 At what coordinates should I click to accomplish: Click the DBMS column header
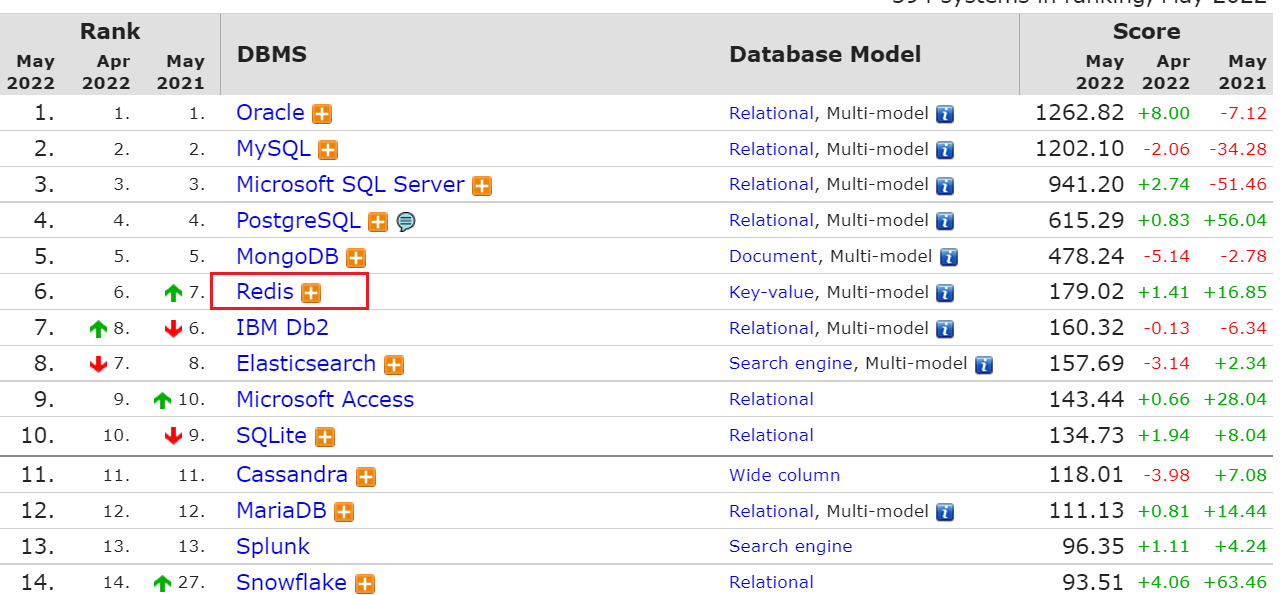coord(272,54)
